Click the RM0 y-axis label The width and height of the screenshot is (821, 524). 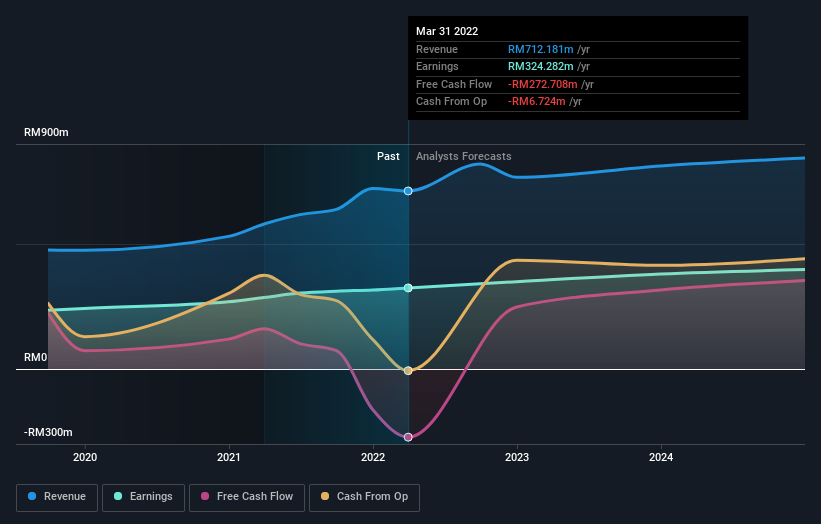point(36,358)
